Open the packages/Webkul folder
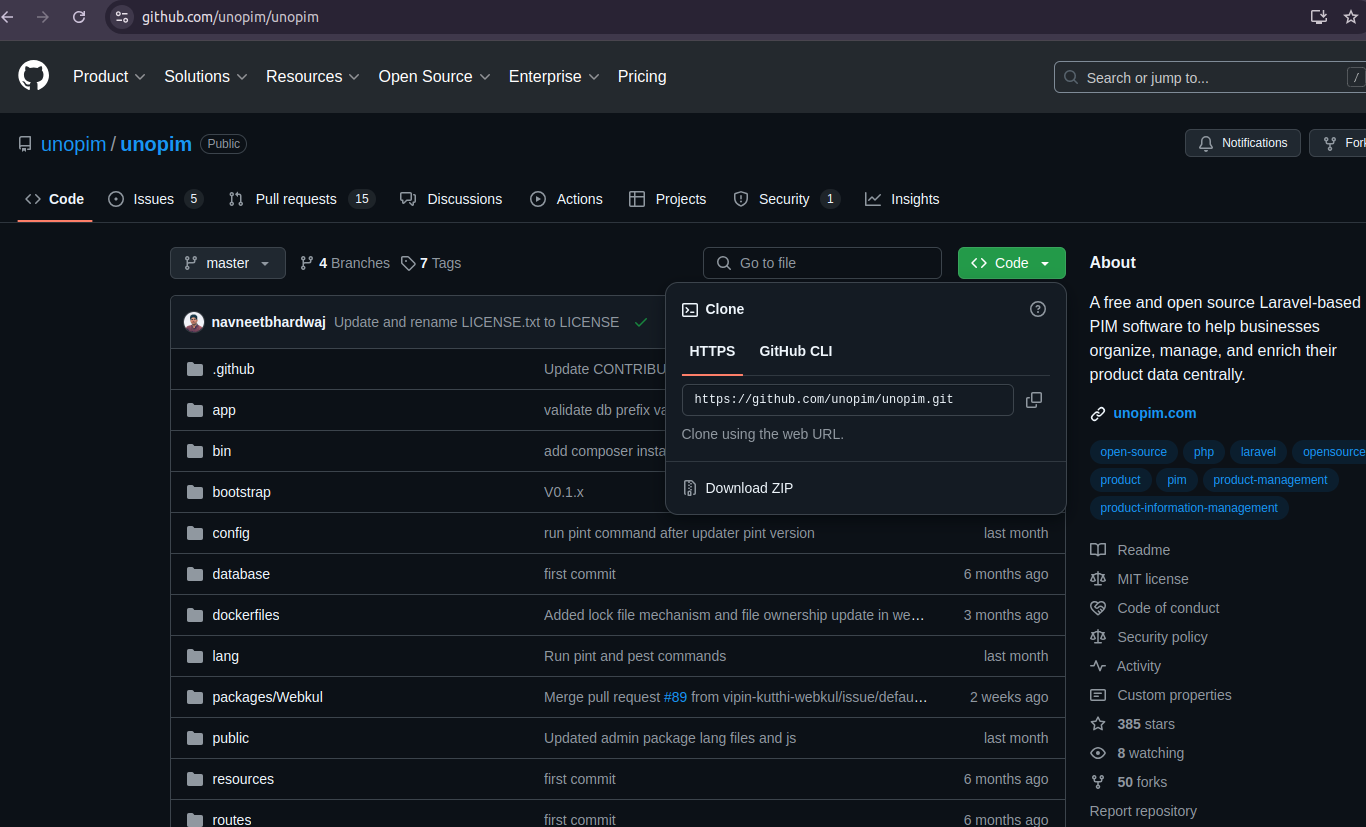This screenshot has height=827, width=1366. (x=267, y=697)
